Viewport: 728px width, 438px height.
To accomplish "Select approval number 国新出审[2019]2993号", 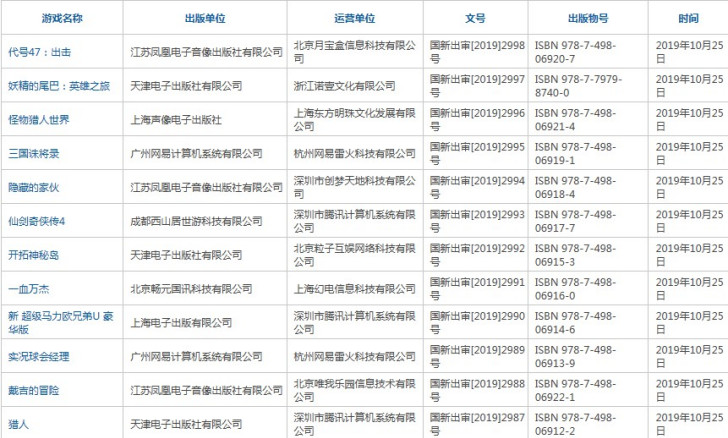I will (477, 222).
